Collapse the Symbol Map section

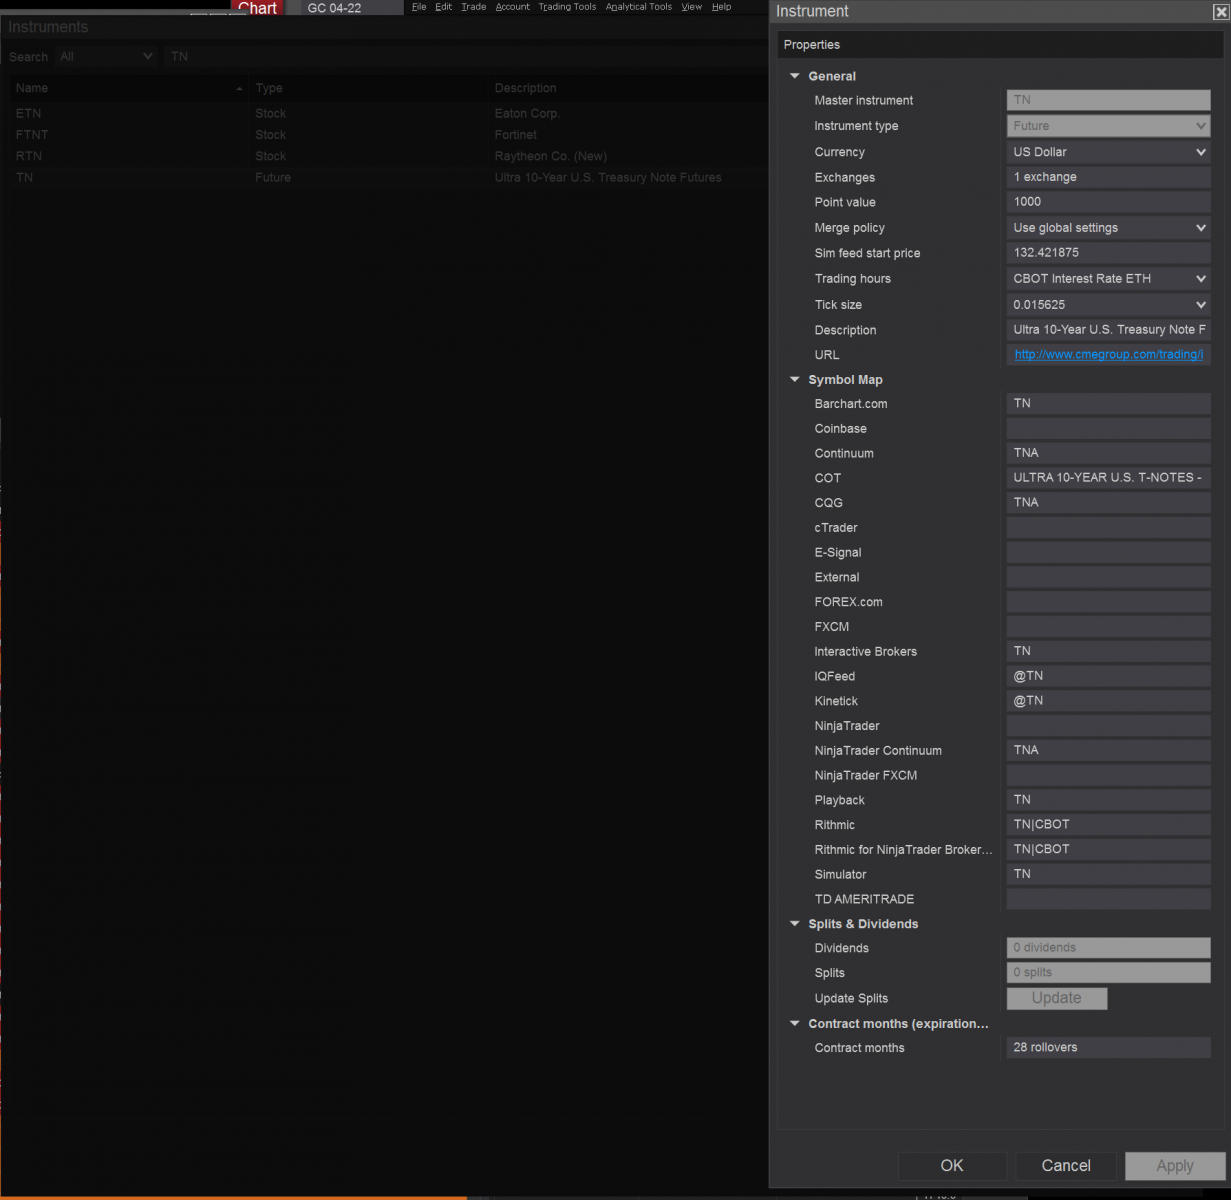point(795,380)
